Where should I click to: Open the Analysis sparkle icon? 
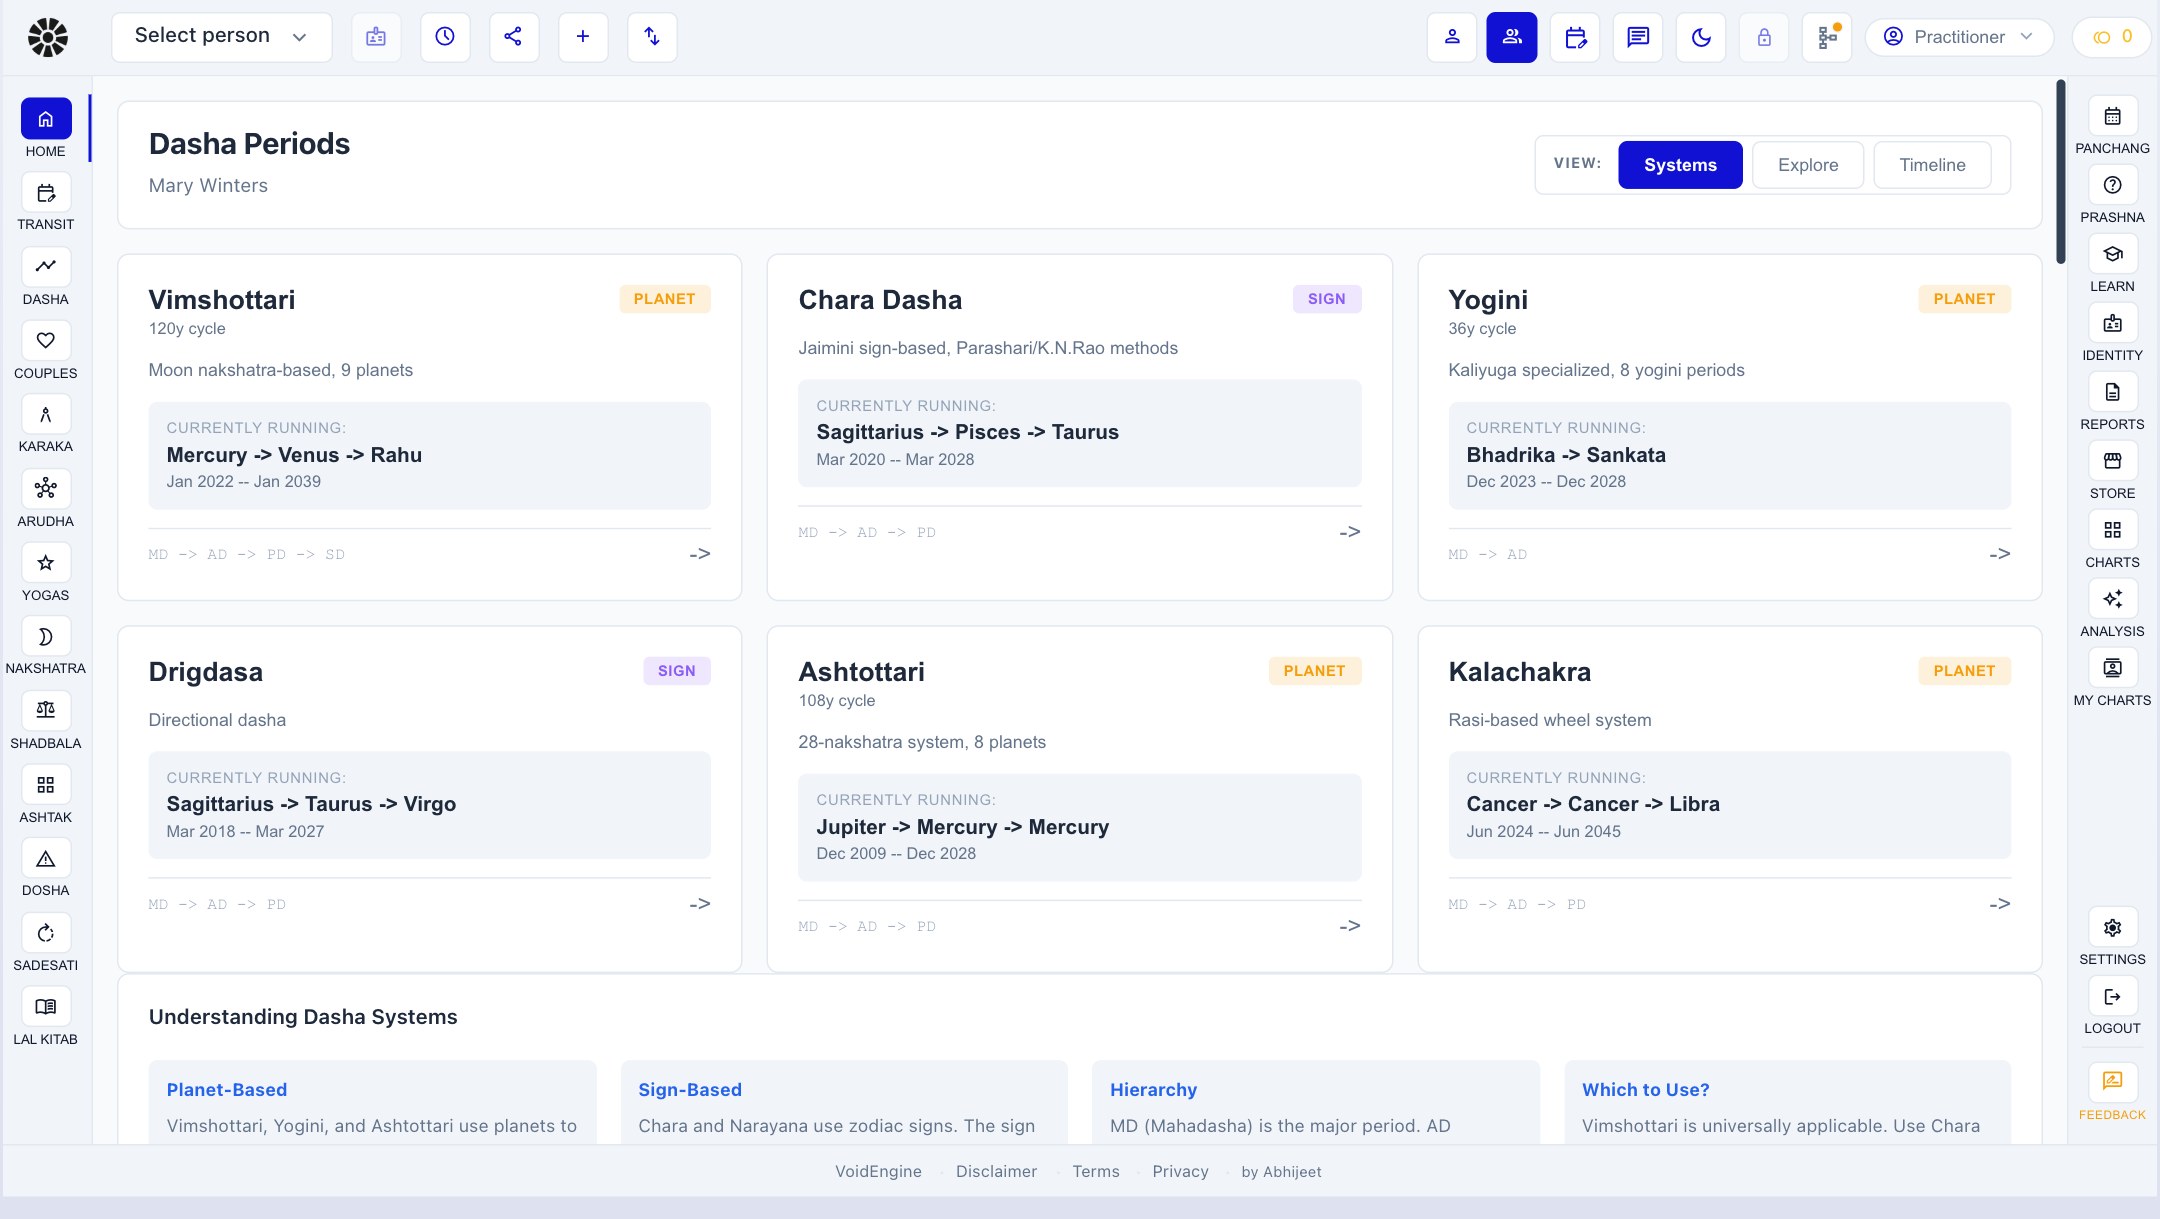pyautogui.click(x=2112, y=599)
